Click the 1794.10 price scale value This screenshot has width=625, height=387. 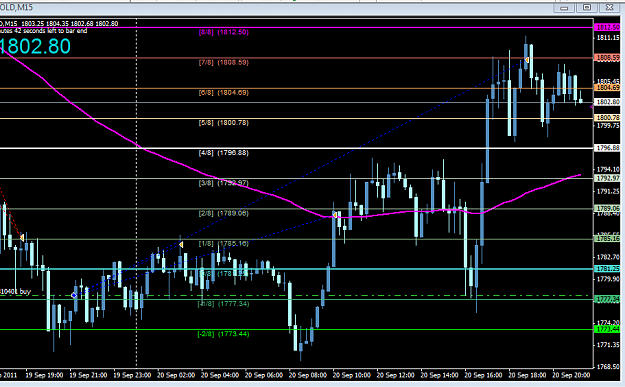point(608,169)
